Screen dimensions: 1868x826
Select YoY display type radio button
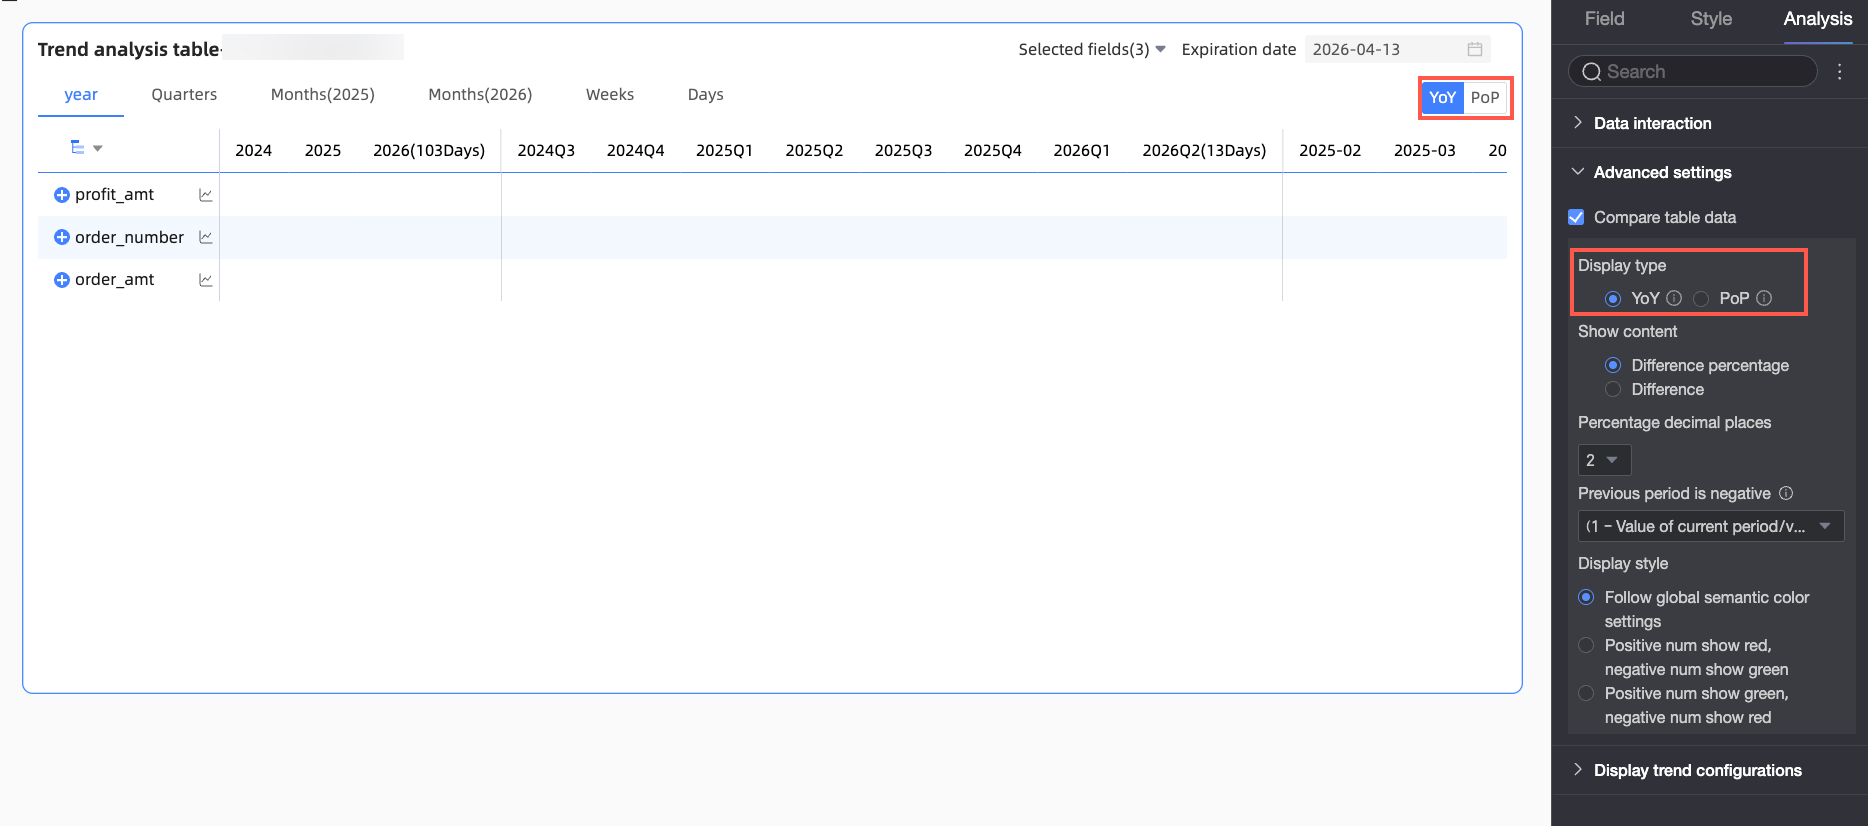[x=1613, y=299]
